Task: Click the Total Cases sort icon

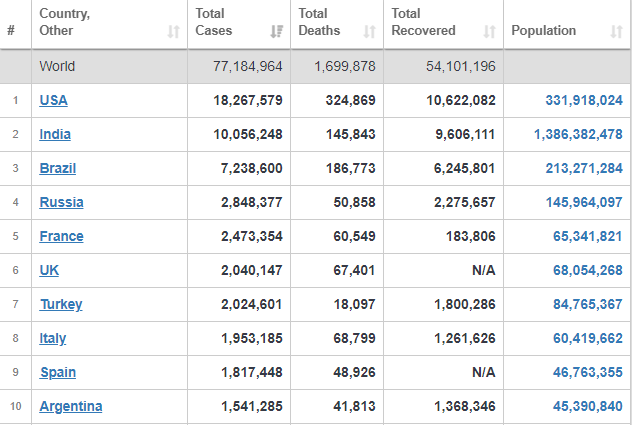Action: point(277,31)
